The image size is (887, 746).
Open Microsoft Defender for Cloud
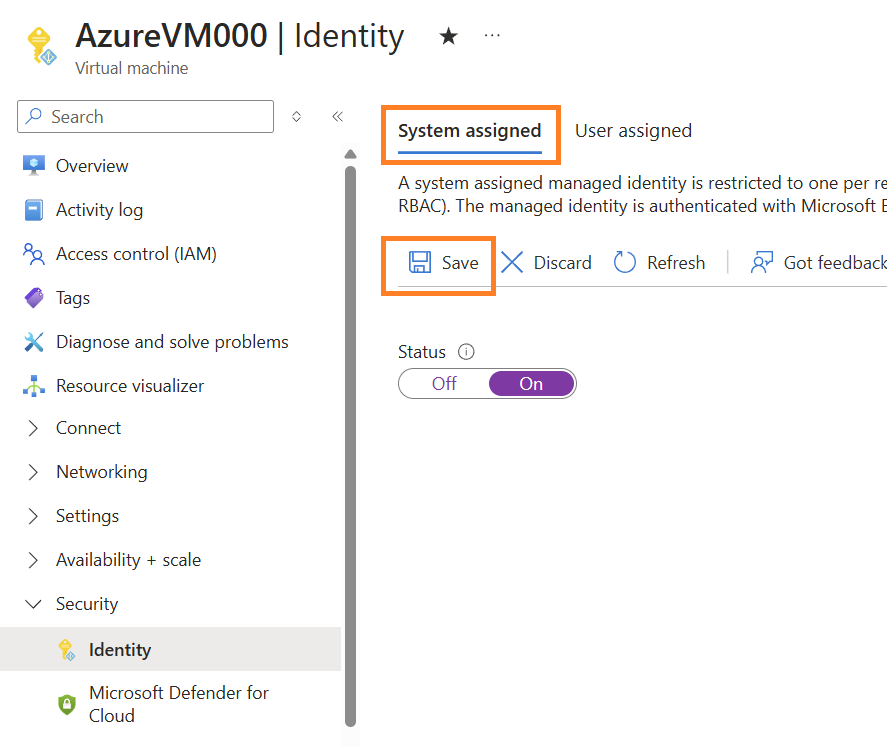[x=170, y=704]
